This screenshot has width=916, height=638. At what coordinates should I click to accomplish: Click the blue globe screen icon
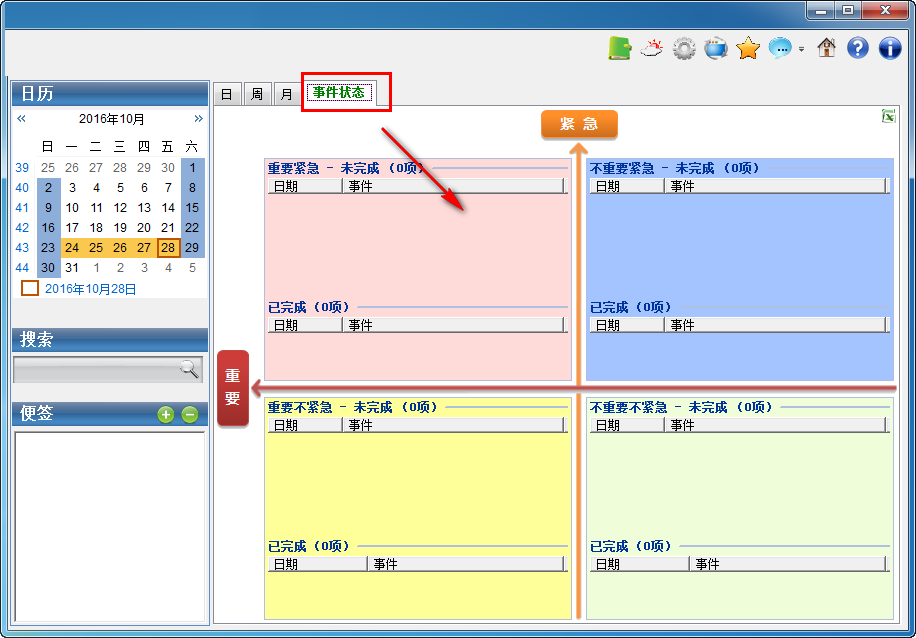coord(716,48)
